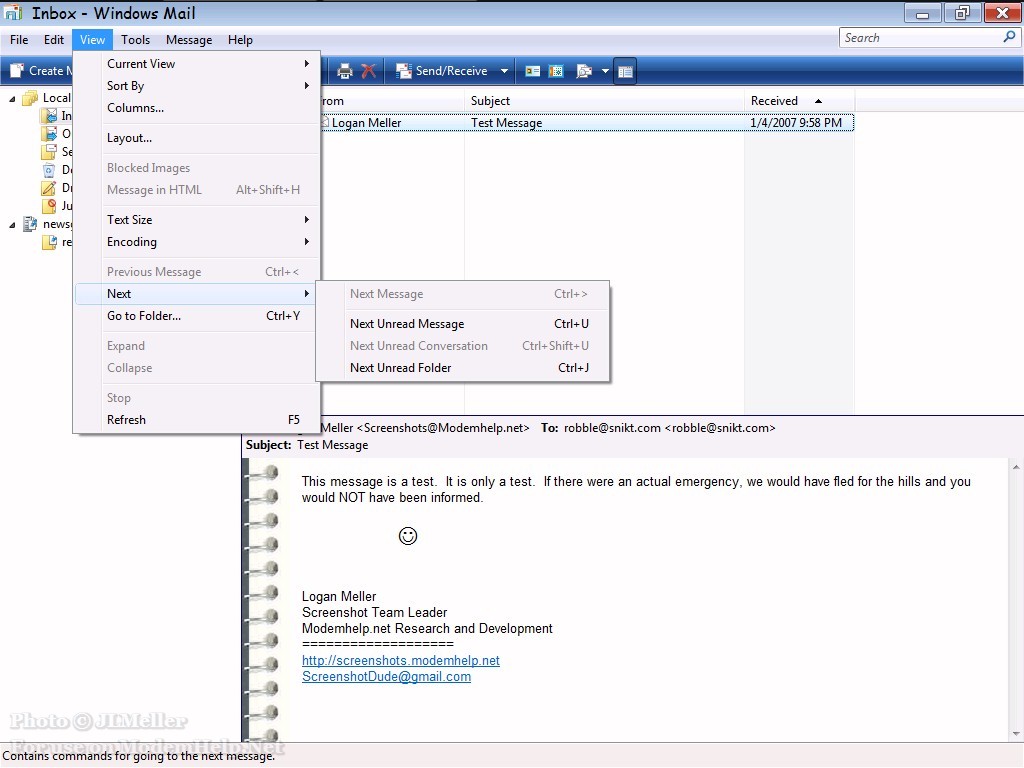Toggle the folder list view icon

click(x=625, y=71)
